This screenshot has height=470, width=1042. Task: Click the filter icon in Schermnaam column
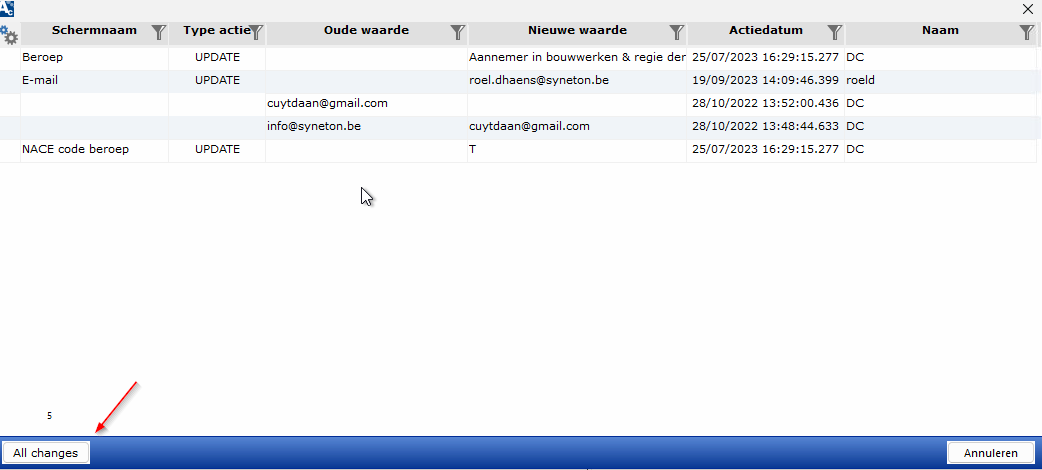158,33
